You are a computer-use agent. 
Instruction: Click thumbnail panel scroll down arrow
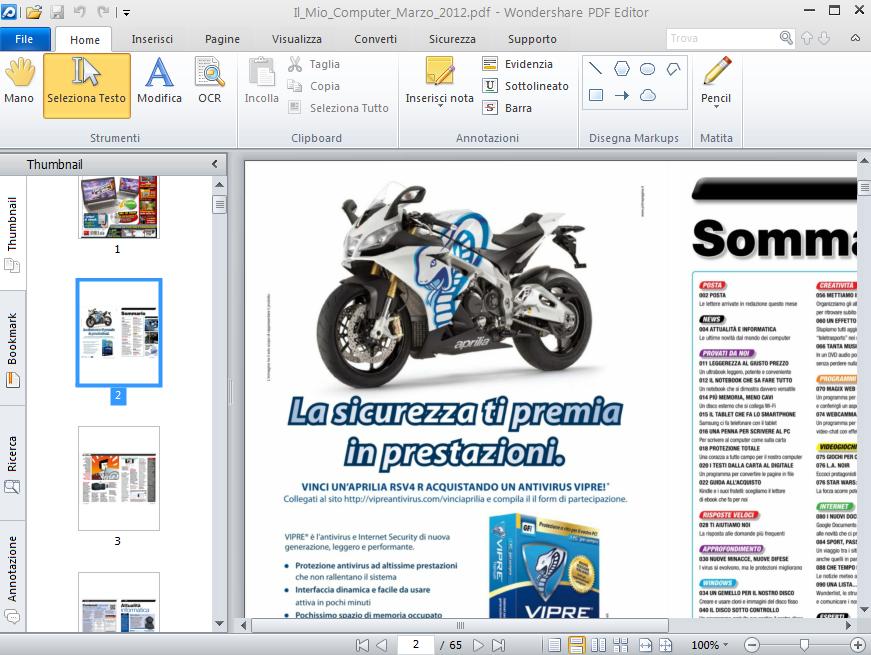tap(219, 623)
